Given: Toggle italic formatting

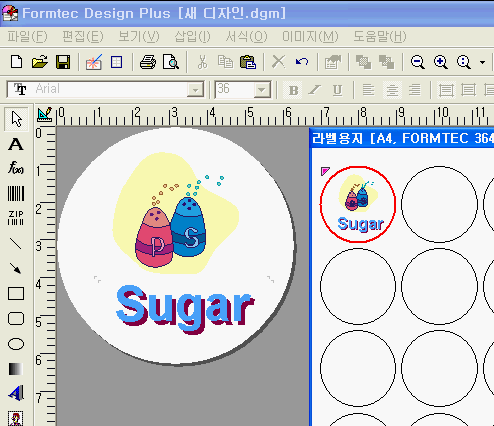Looking at the screenshot, I should pos(315,90).
